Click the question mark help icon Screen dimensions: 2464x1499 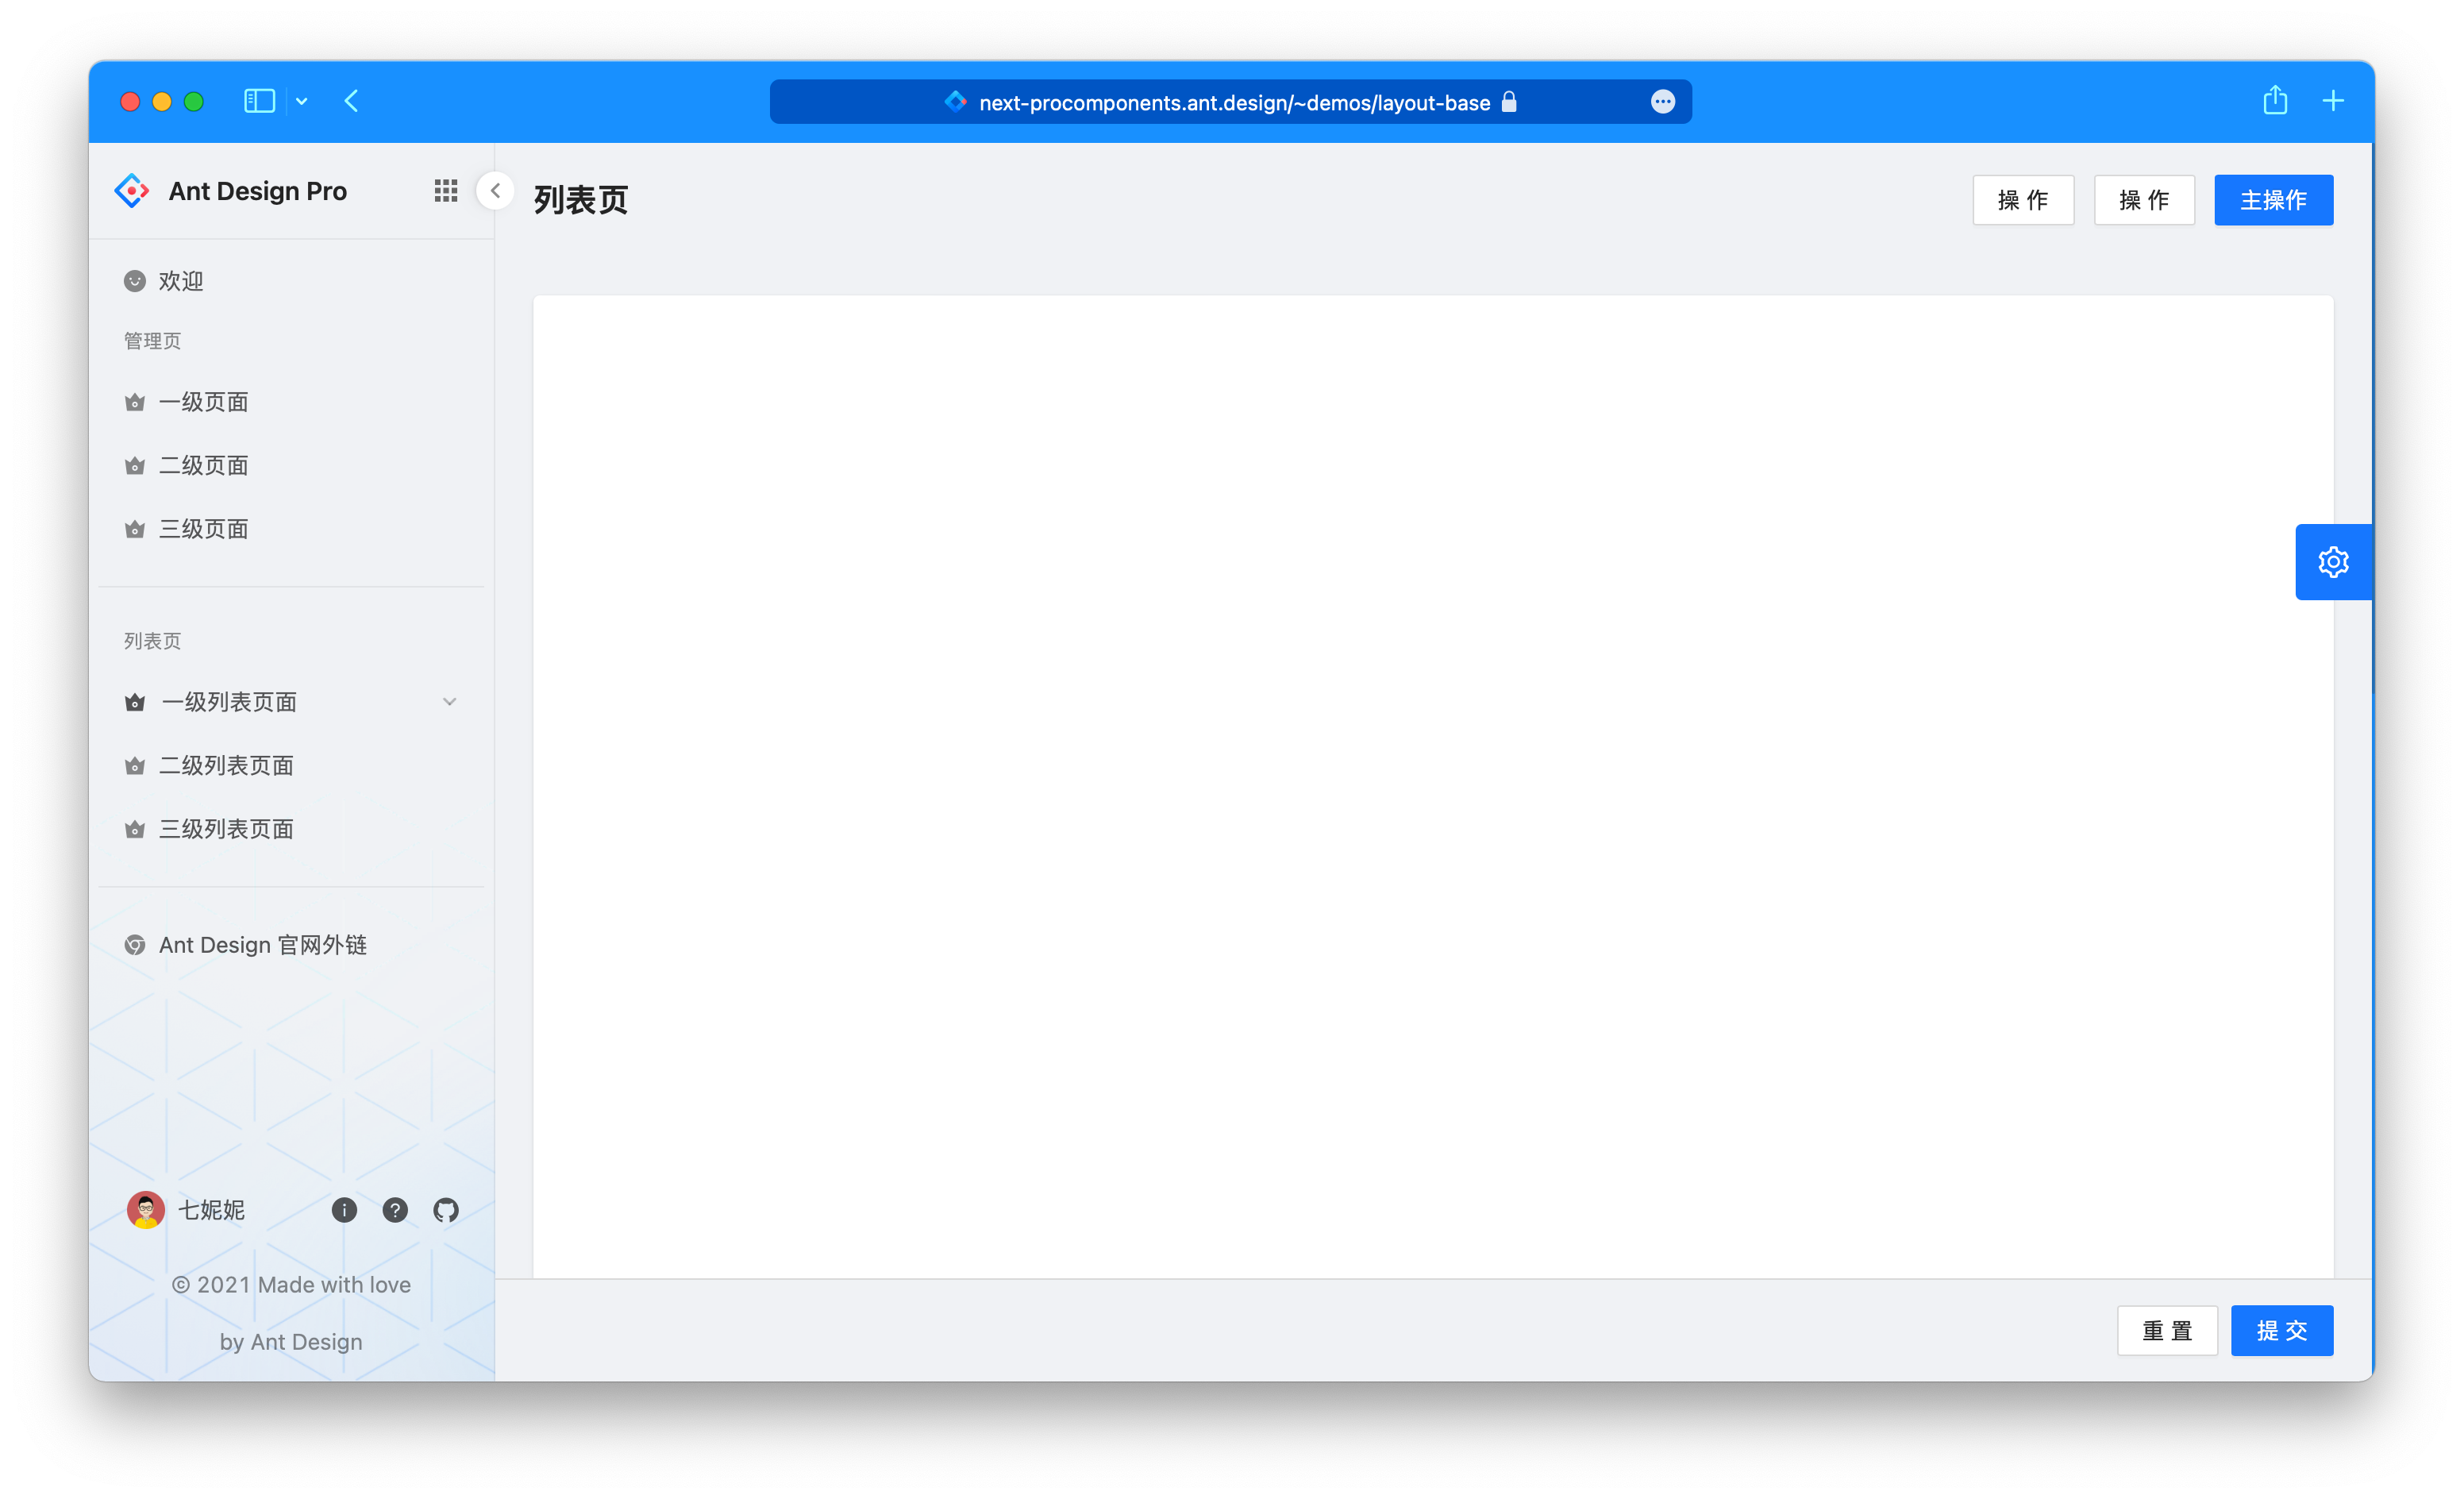point(395,1210)
